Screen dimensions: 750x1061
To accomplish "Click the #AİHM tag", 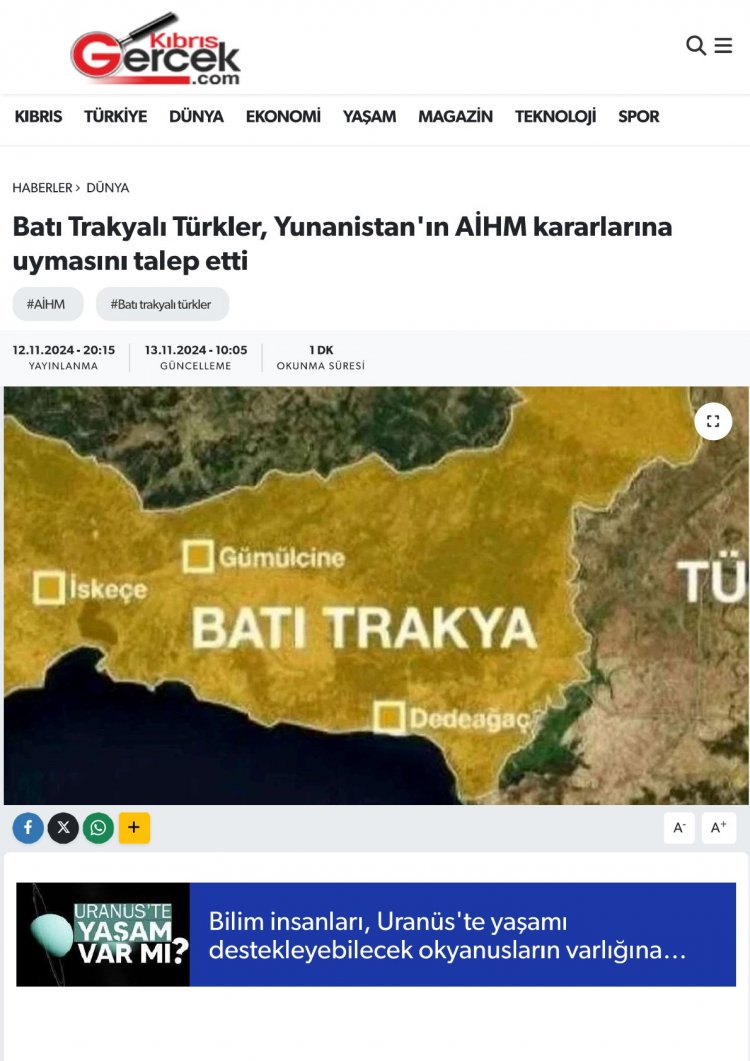I will (x=47, y=304).
